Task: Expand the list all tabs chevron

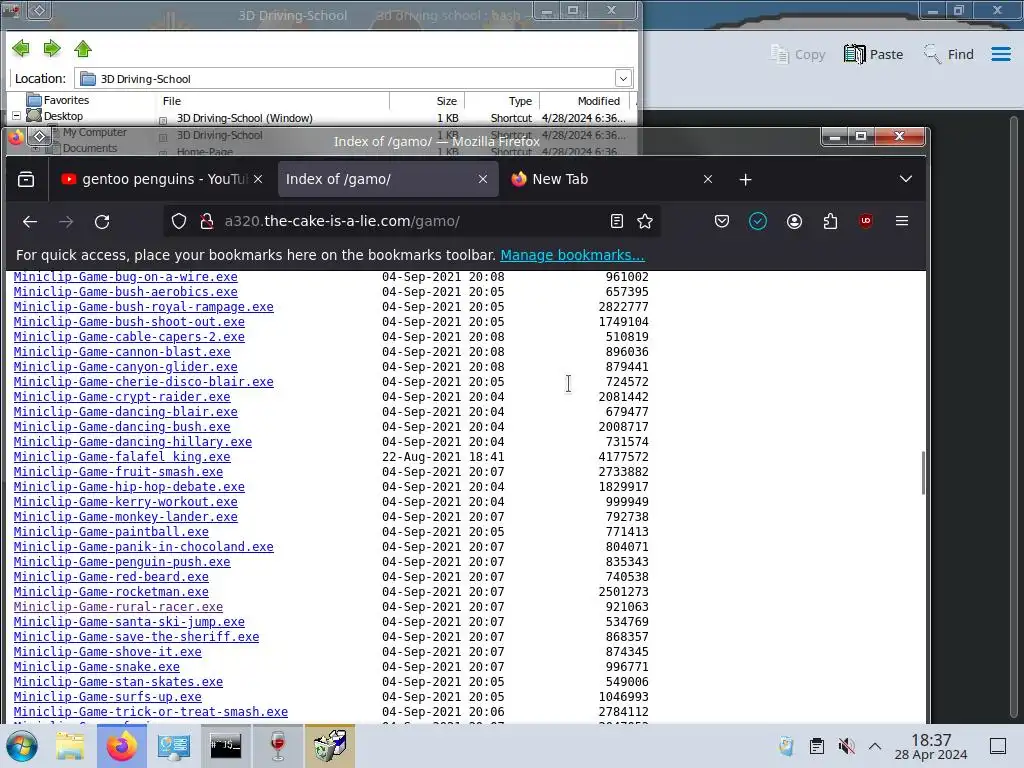Action: click(x=905, y=179)
